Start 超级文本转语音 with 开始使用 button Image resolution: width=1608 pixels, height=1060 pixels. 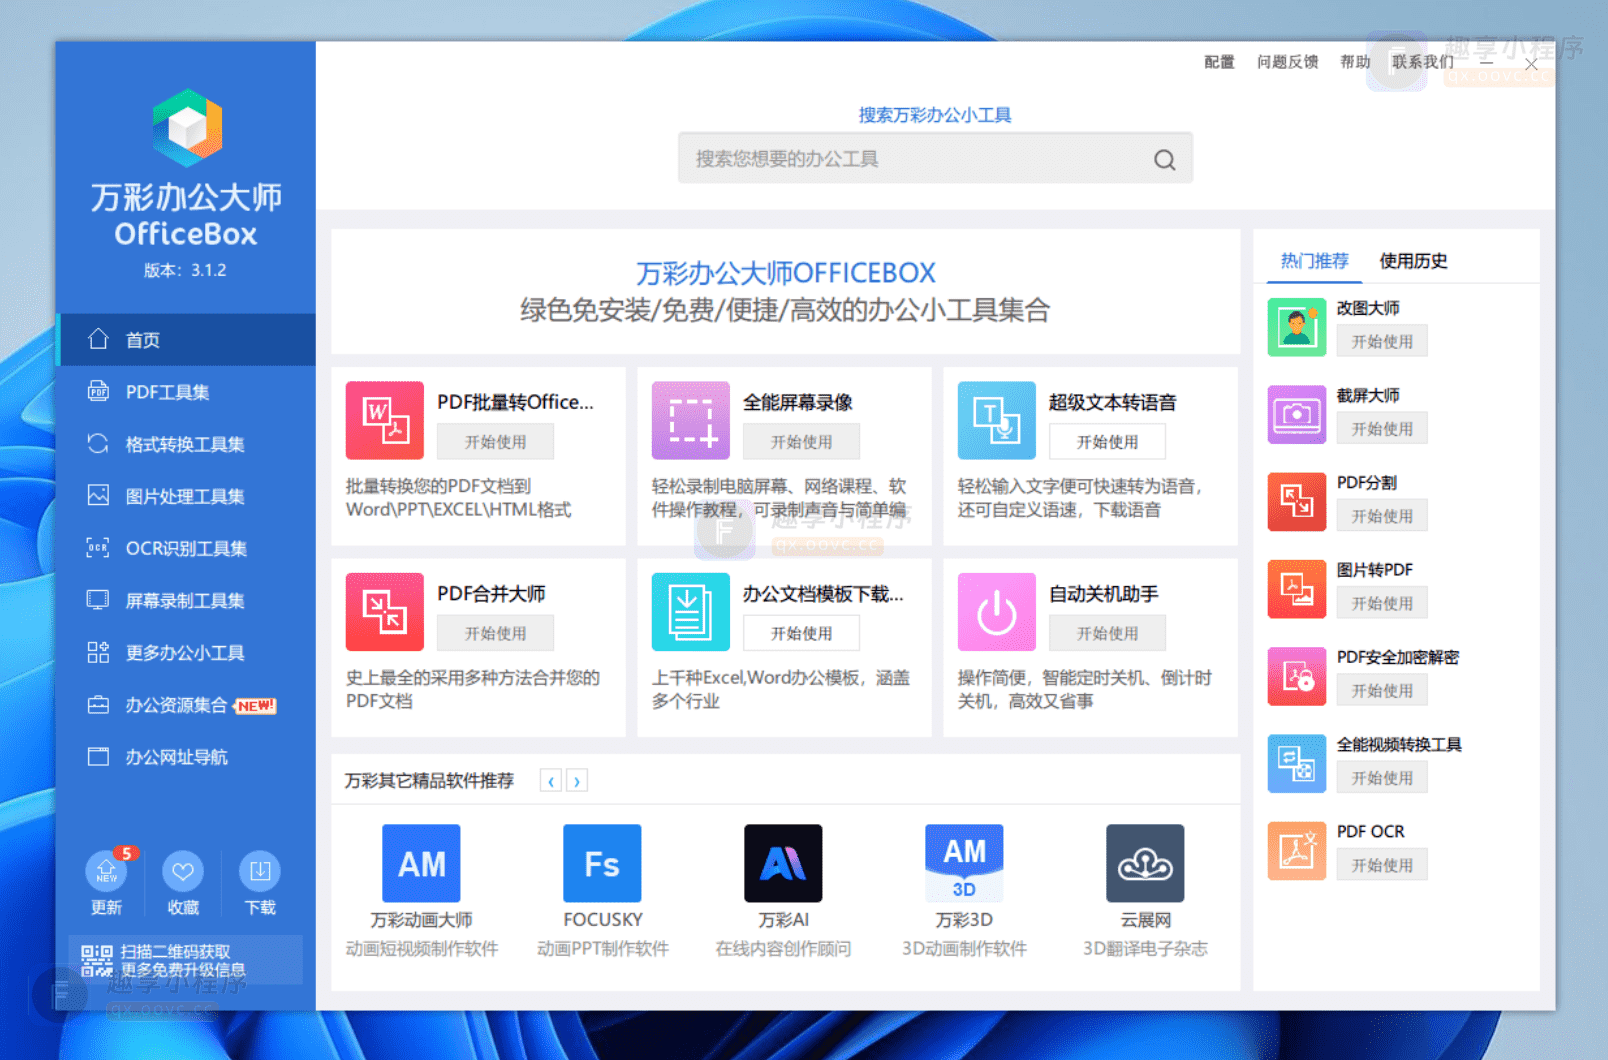(x=1107, y=442)
